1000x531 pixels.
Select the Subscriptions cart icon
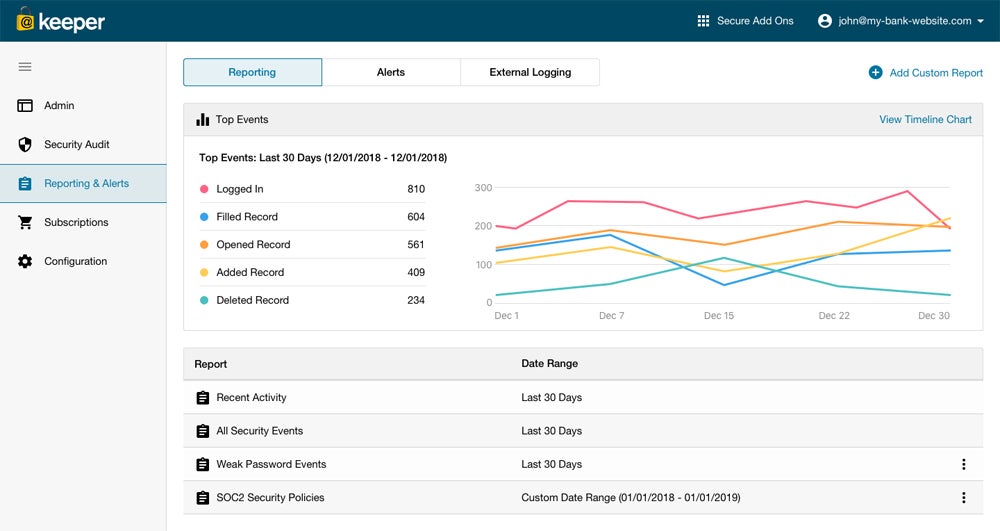point(25,223)
